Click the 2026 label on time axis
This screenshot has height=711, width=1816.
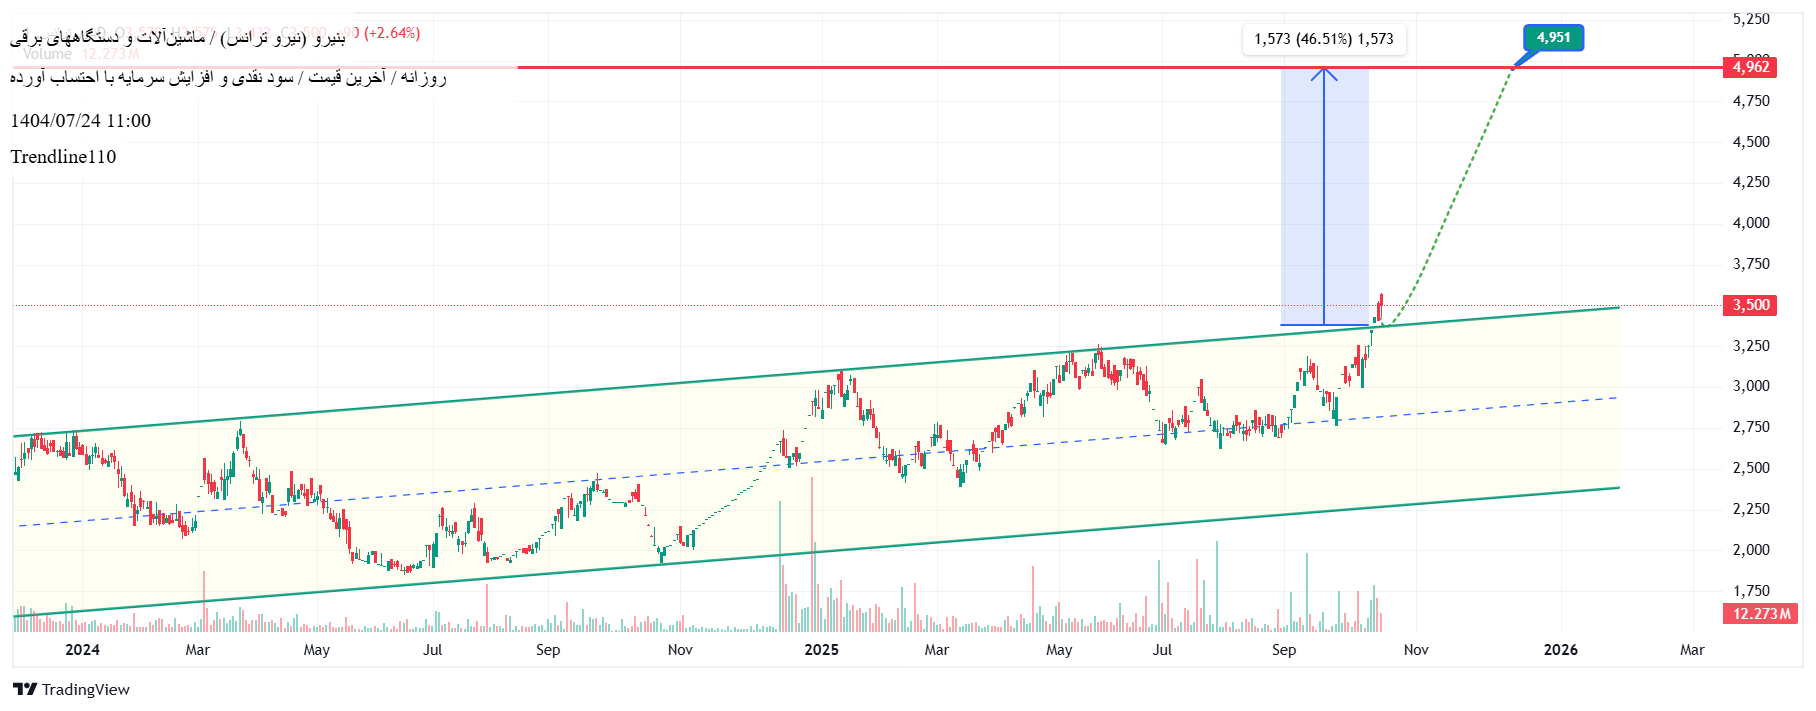[1560, 650]
